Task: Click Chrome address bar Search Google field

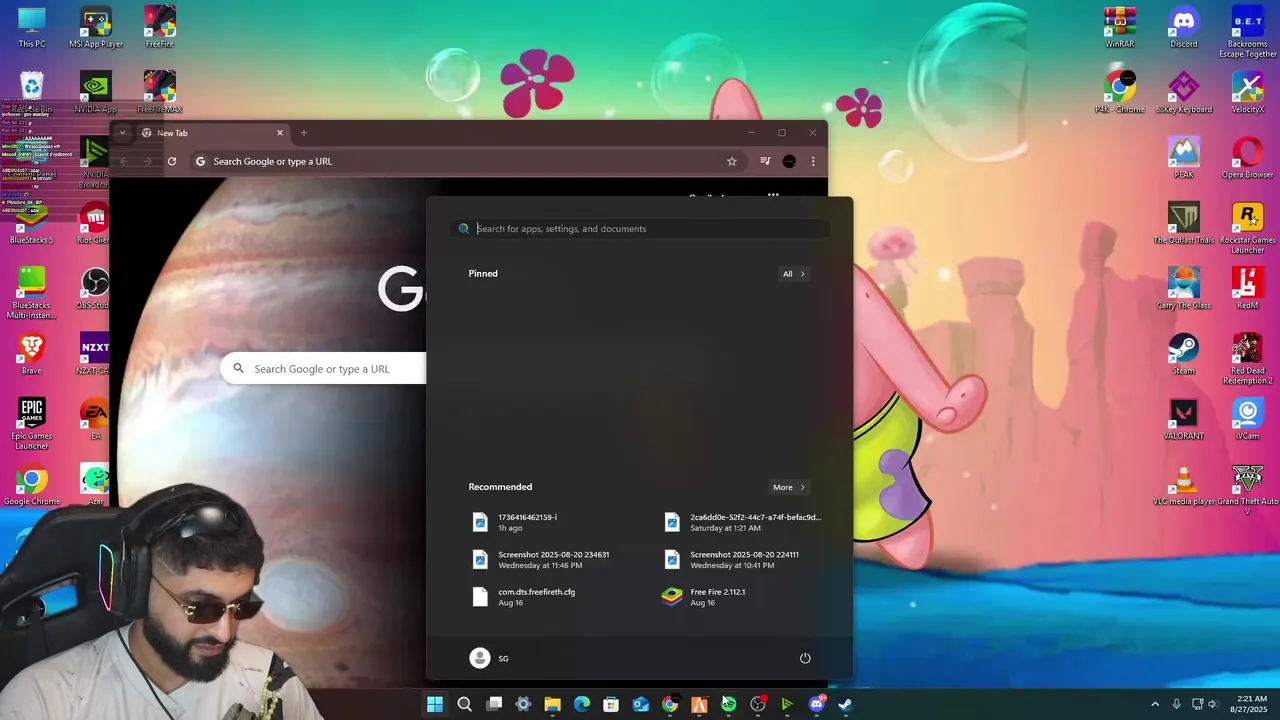Action: [x=465, y=161]
